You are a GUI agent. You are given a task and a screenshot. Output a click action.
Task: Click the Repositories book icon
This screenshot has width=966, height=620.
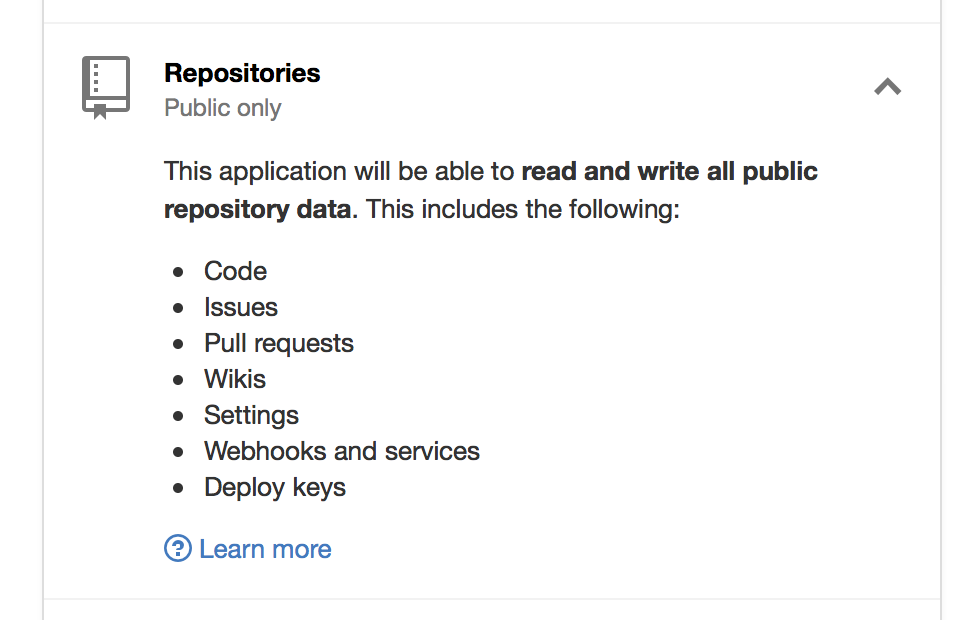tap(105, 87)
